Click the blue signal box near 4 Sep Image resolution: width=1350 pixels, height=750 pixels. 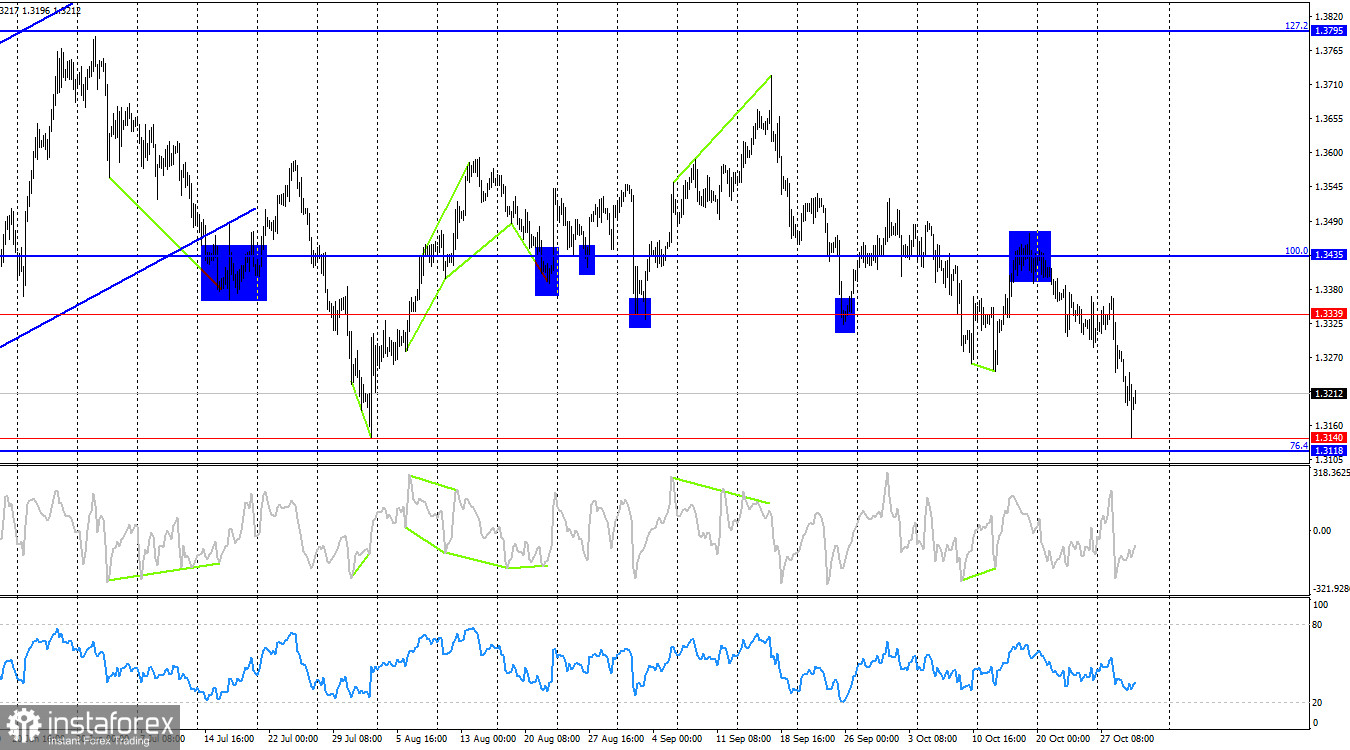click(x=640, y=315)
